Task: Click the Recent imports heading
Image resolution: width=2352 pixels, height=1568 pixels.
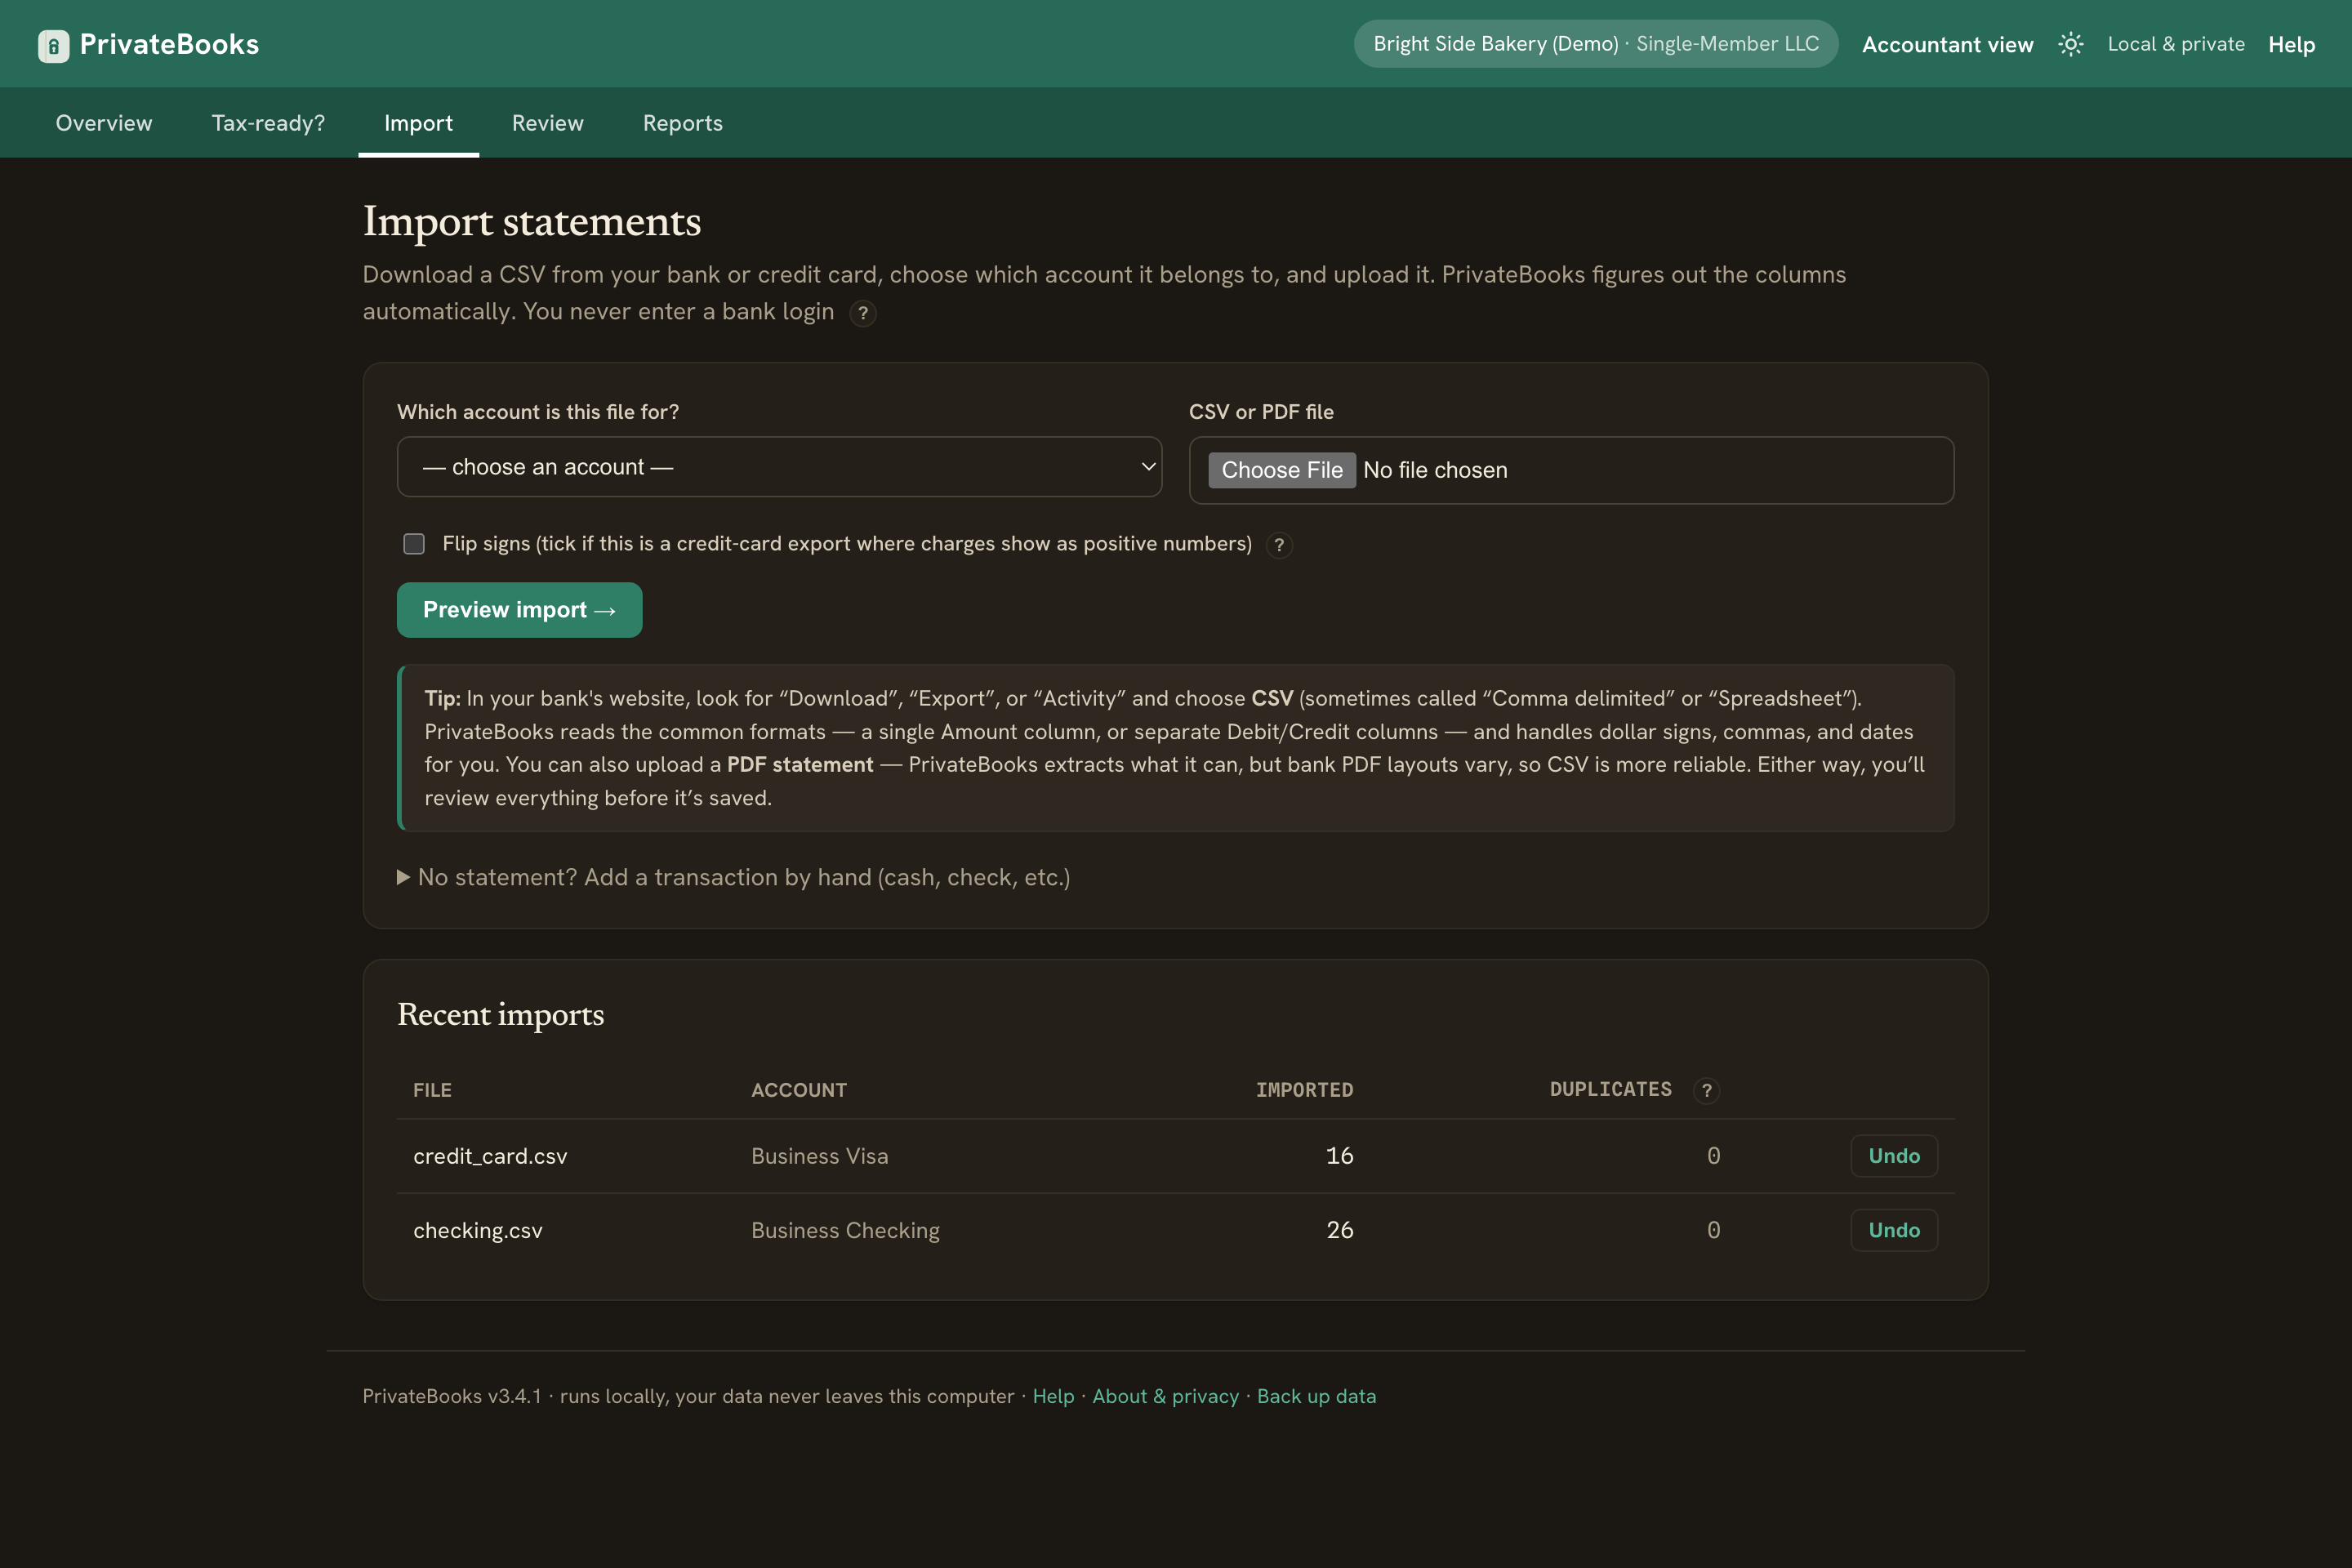Action: pos(501,1015)
